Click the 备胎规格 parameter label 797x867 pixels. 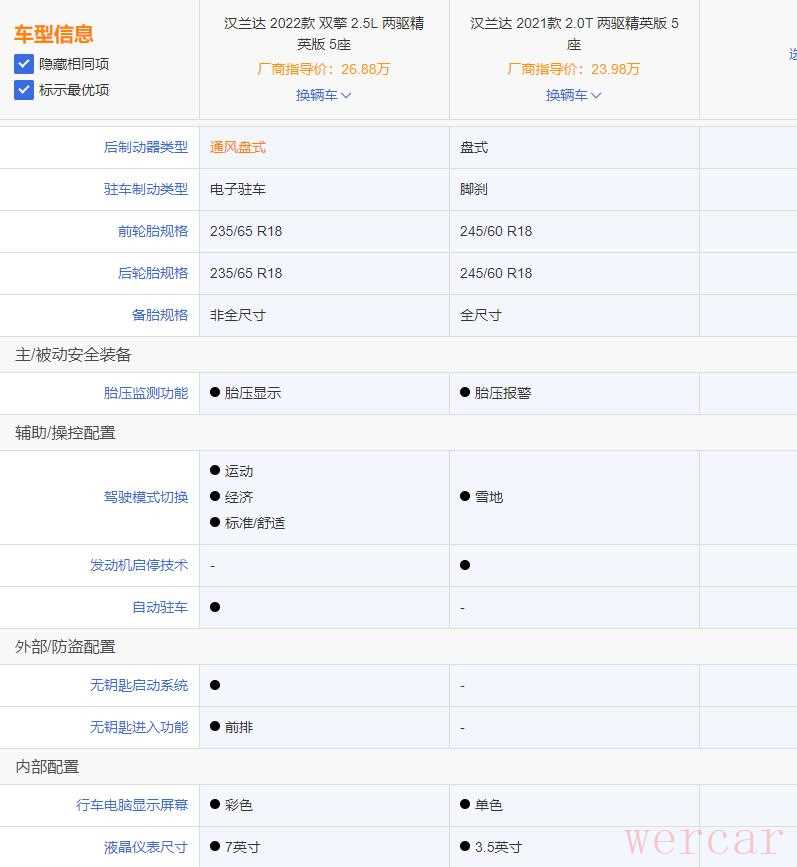(x=160, y=315)
